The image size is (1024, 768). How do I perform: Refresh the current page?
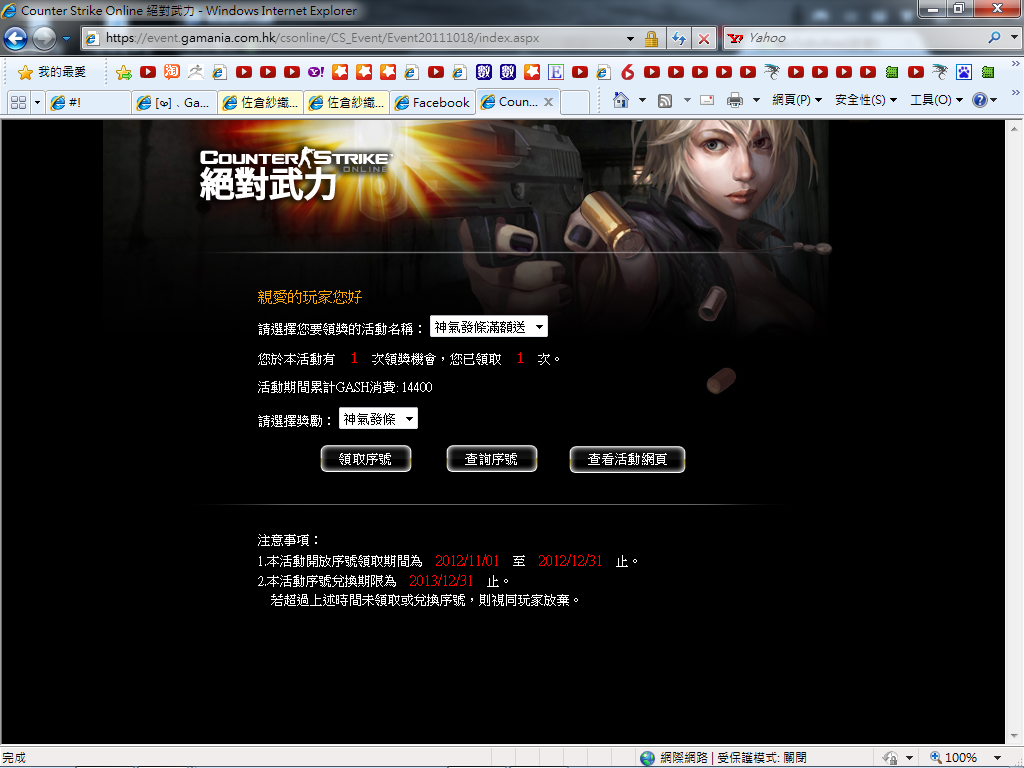click(679, 39)
